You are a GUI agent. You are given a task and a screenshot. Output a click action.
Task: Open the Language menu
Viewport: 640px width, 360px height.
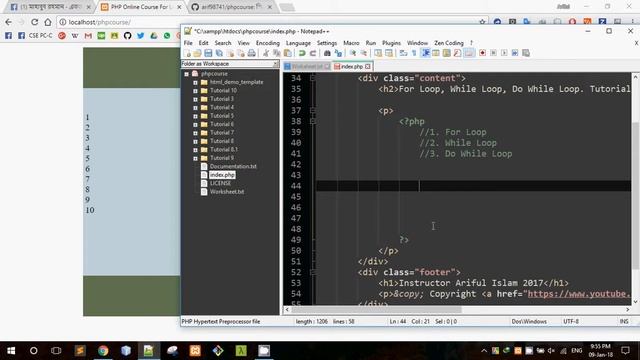pos(298,43)
